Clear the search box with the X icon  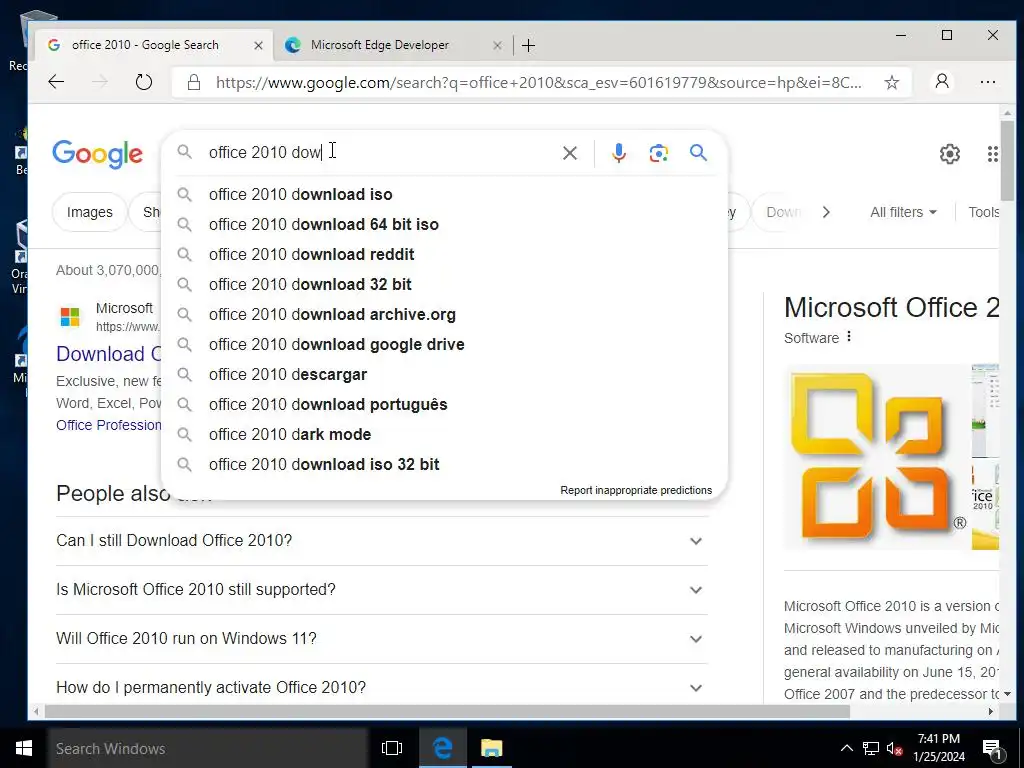pos(569,153)
